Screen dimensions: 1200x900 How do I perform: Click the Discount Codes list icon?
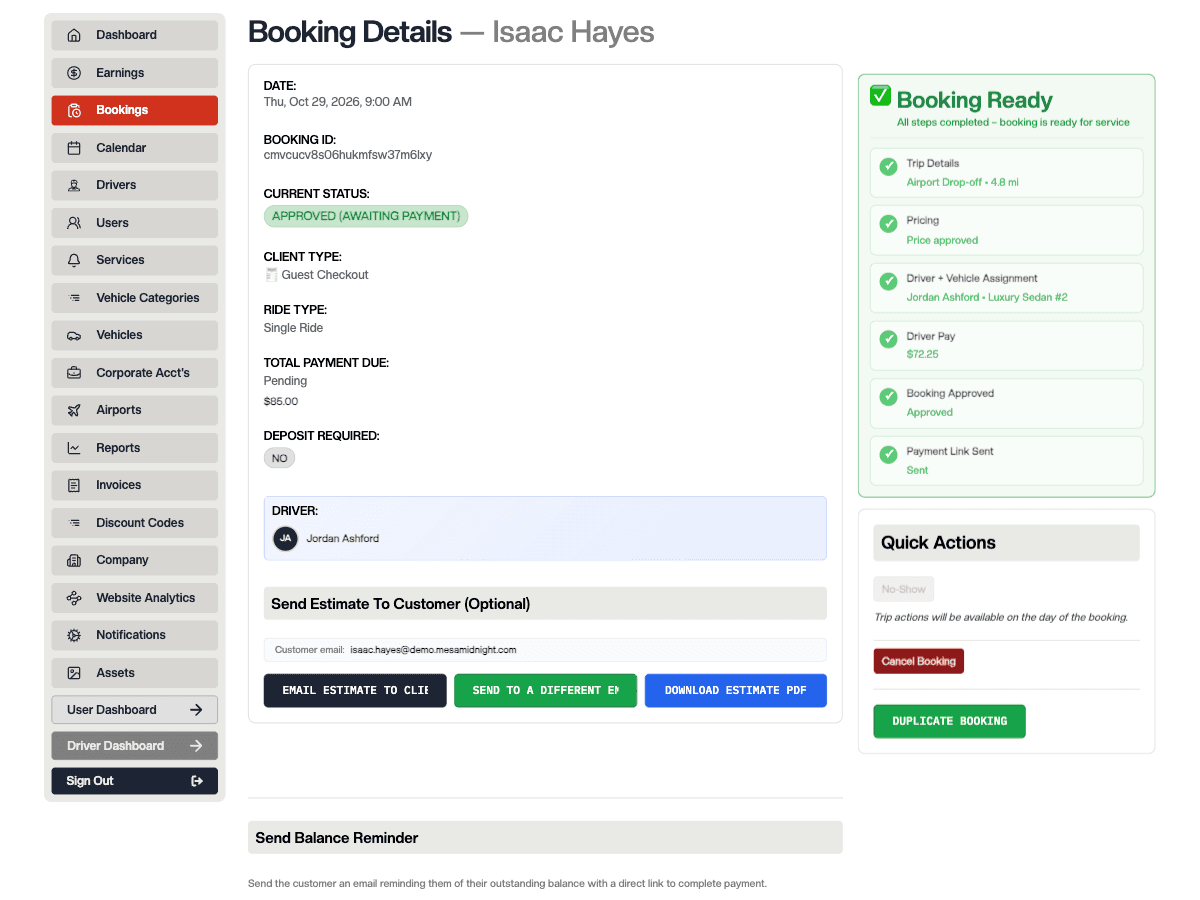point(74,523)
